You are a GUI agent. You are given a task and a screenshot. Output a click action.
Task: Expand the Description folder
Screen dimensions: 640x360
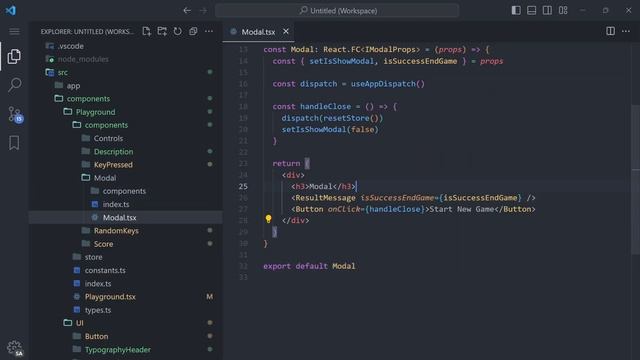pyautogui.click(x=113, y=151)
